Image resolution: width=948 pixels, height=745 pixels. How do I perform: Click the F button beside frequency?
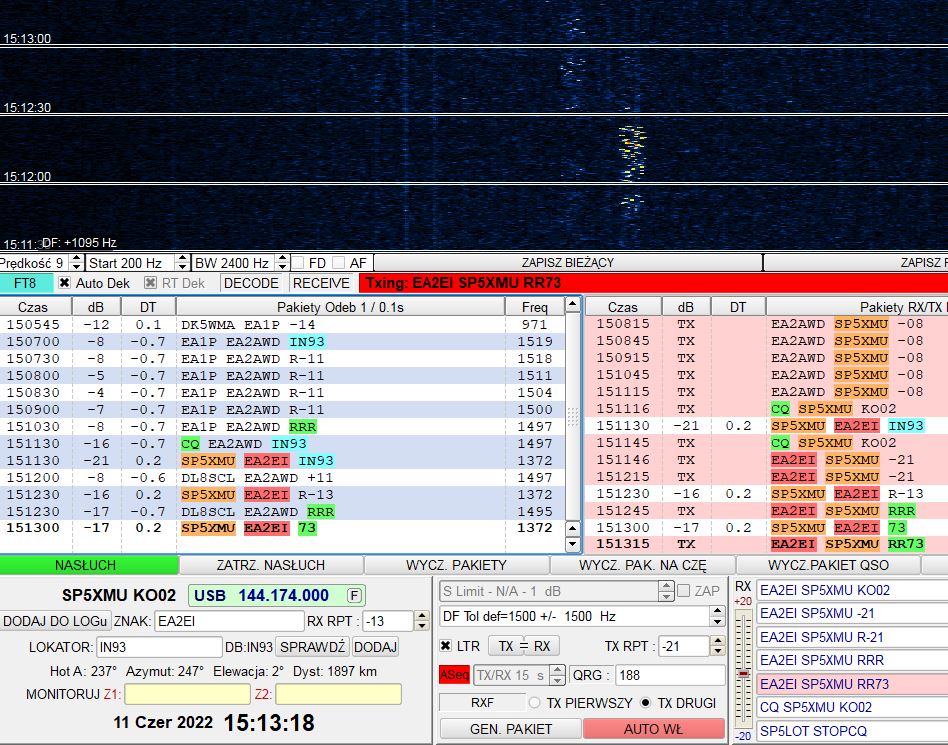(x=355, y=596)
